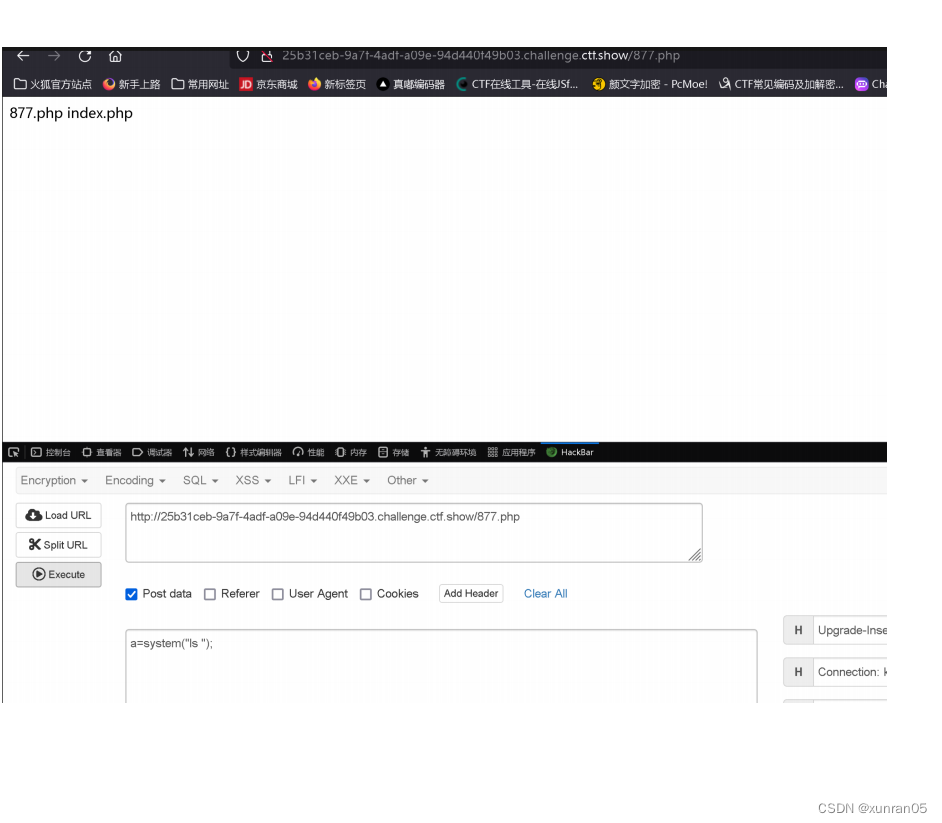The height and width of the screenshot is (823, 942).
Task: Open the Encryption dropdown menu
Action: pyautogui.click(x=51, y=480)
